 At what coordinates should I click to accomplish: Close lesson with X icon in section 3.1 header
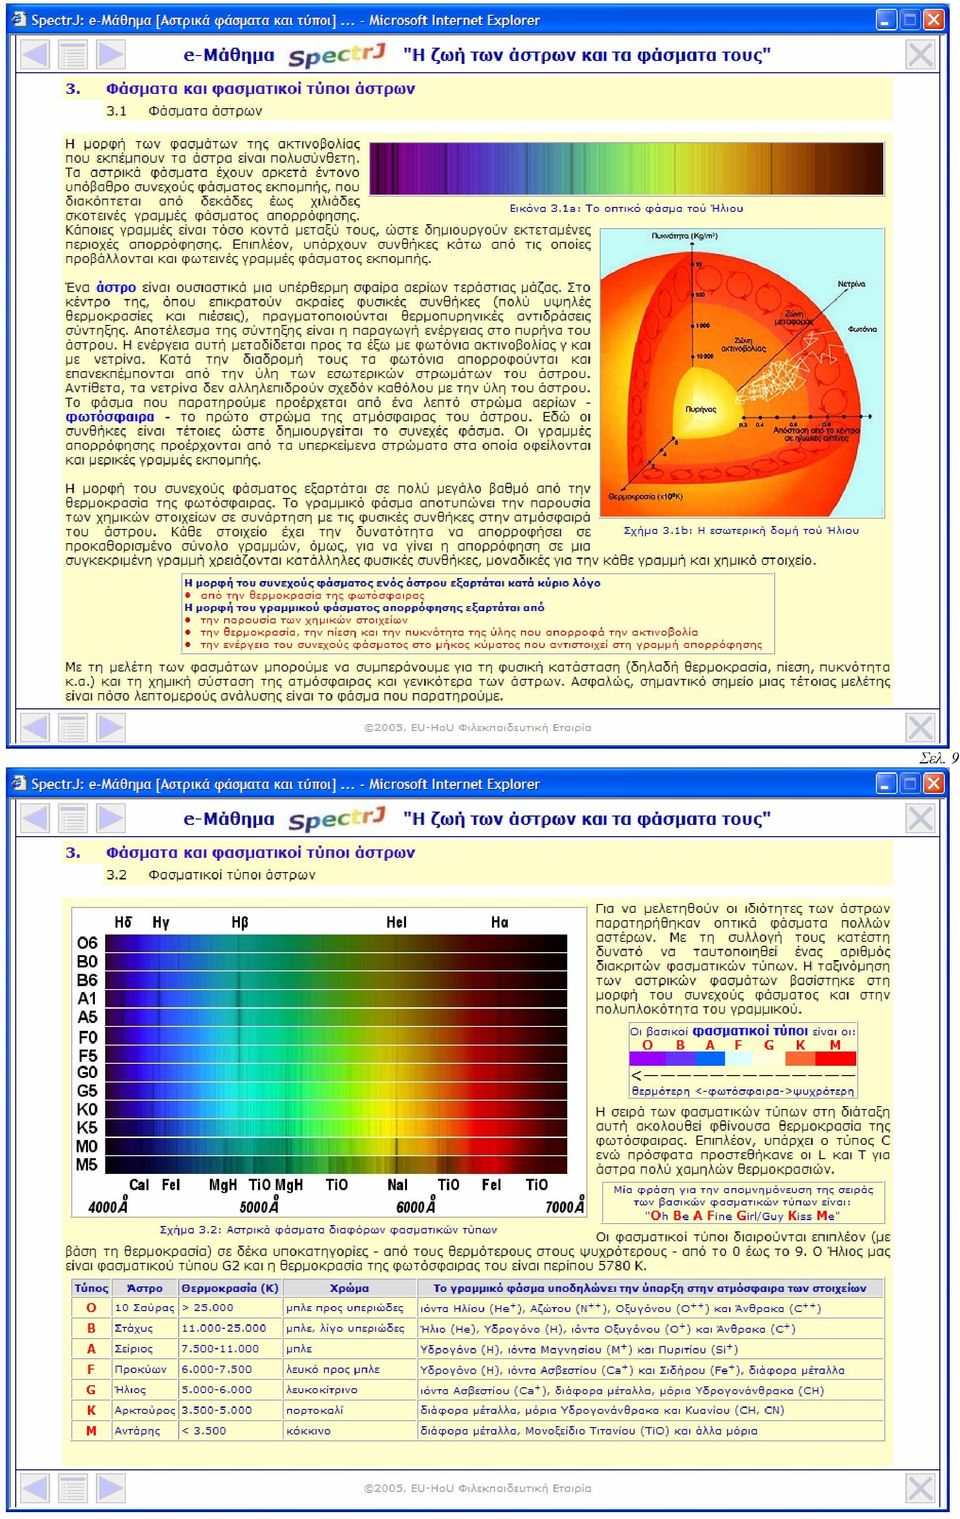pyautogui.click(x=920, y=54)
